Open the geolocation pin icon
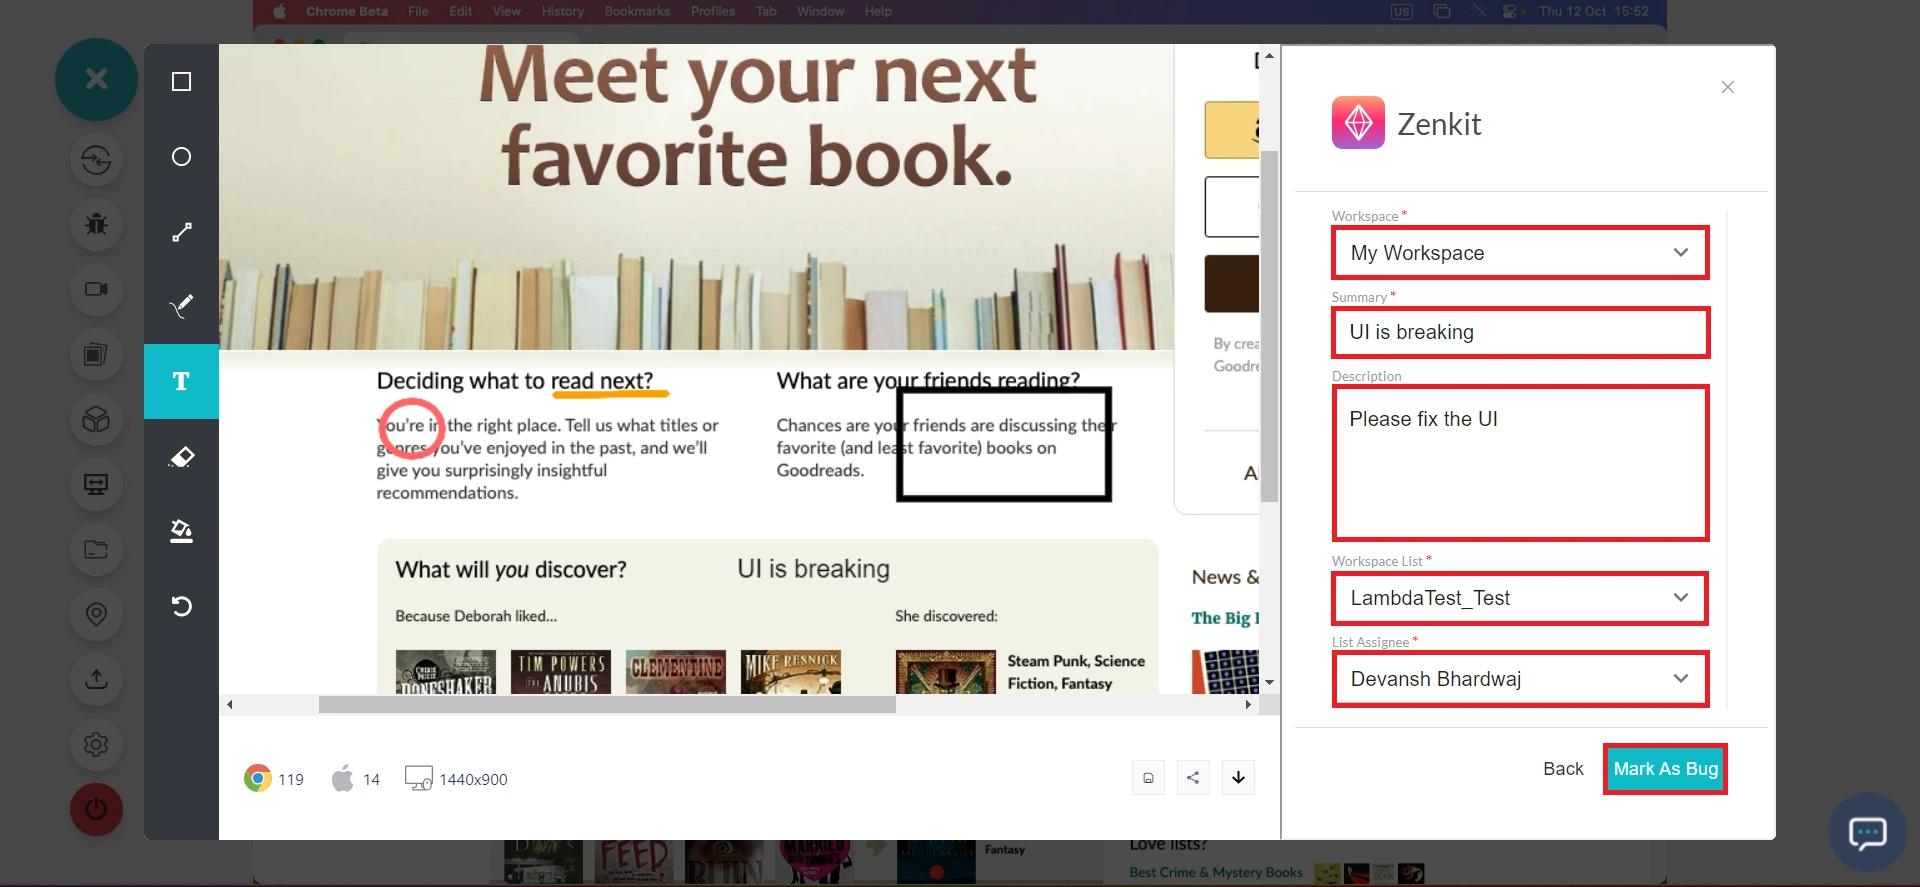Screen dimensions: 1920x887 [96, 614]
